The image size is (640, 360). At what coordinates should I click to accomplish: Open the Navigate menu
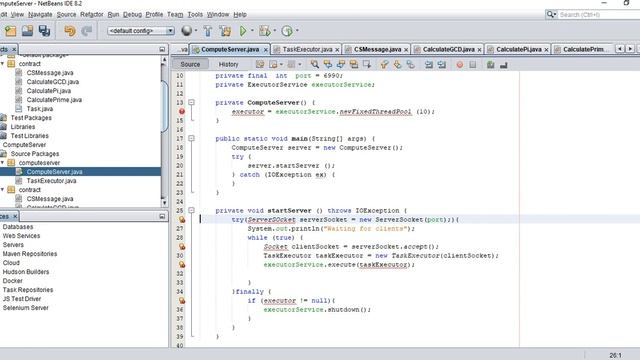click(x=40, y=15)
